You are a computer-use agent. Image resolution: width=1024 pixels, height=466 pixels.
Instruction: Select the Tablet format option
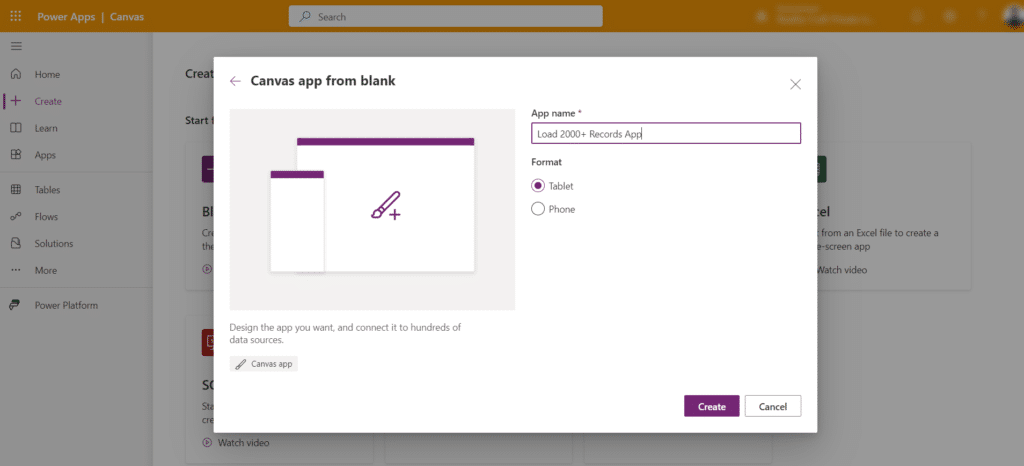[538, 186]
